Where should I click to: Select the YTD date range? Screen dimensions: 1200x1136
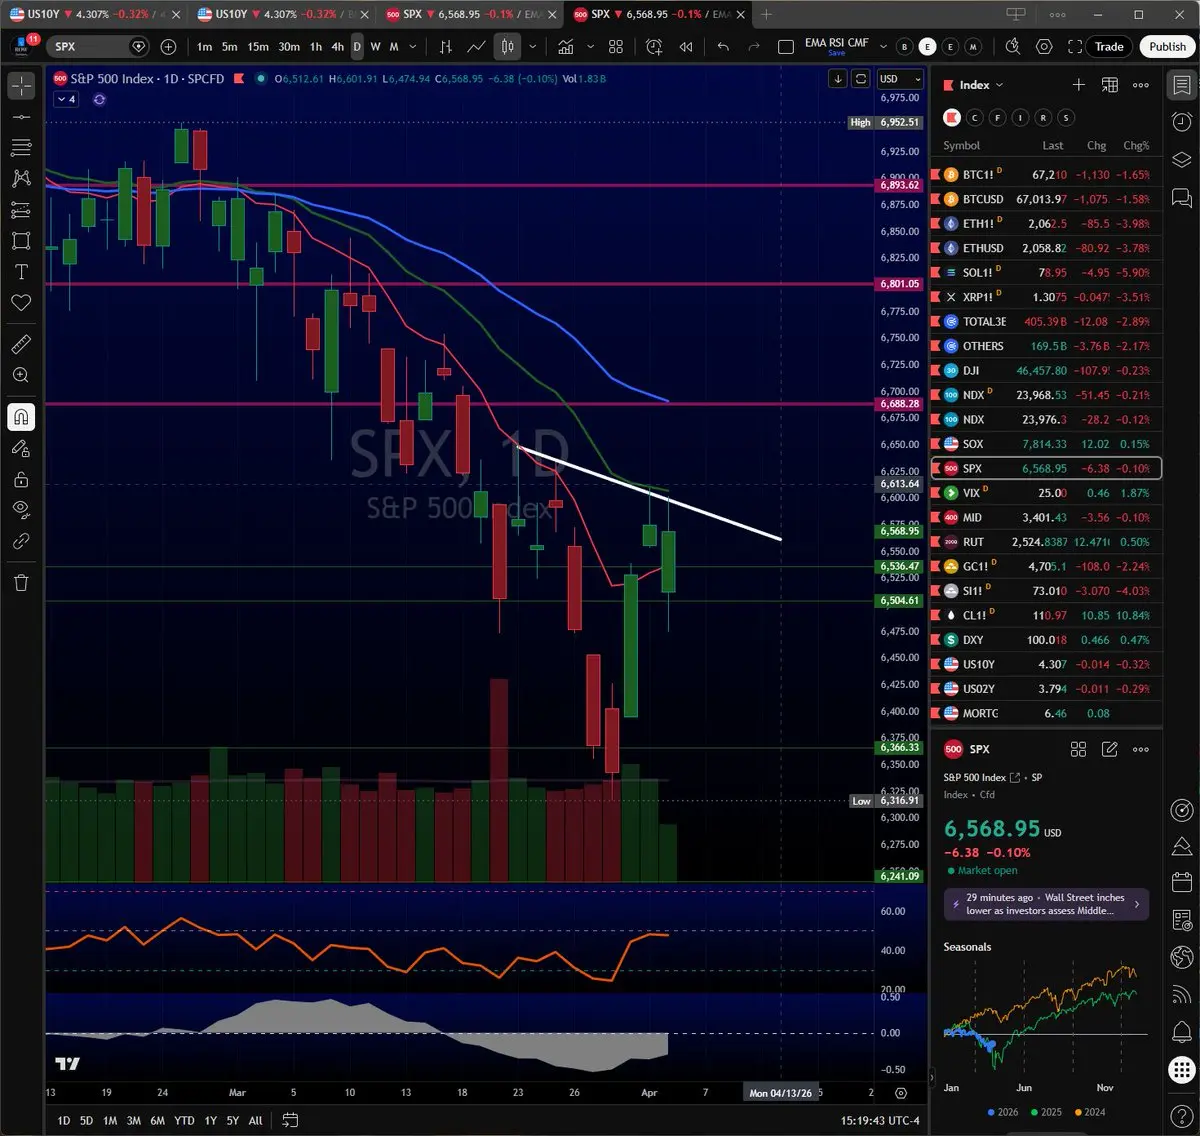coord(184,1120)
